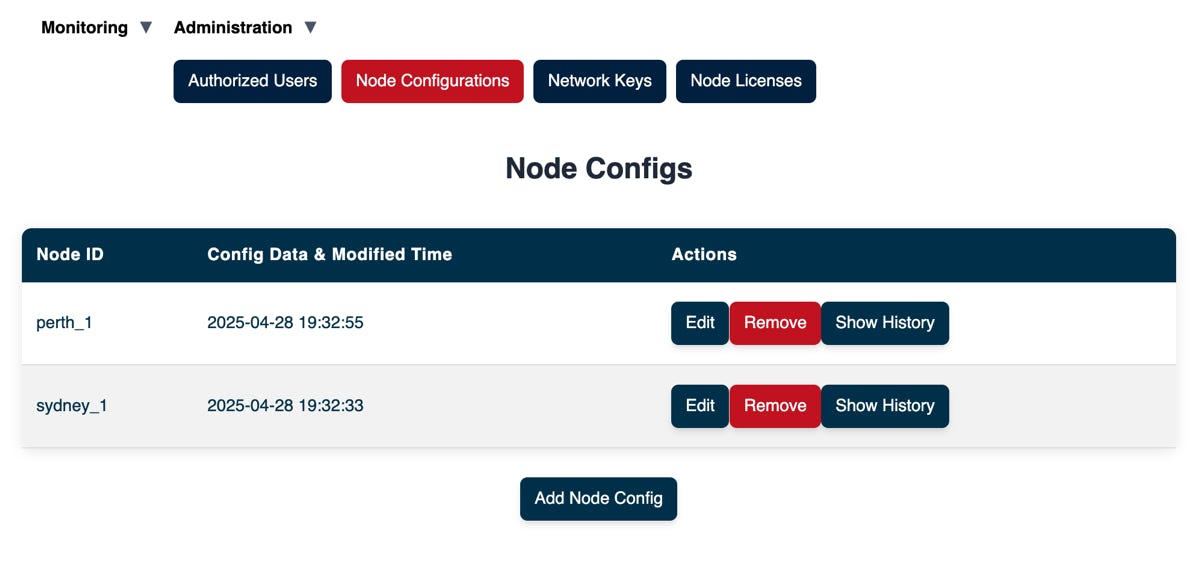This screenshot has height=572, width=1198.
Task: Click the Node ID column header
Action: pos(70,254)
